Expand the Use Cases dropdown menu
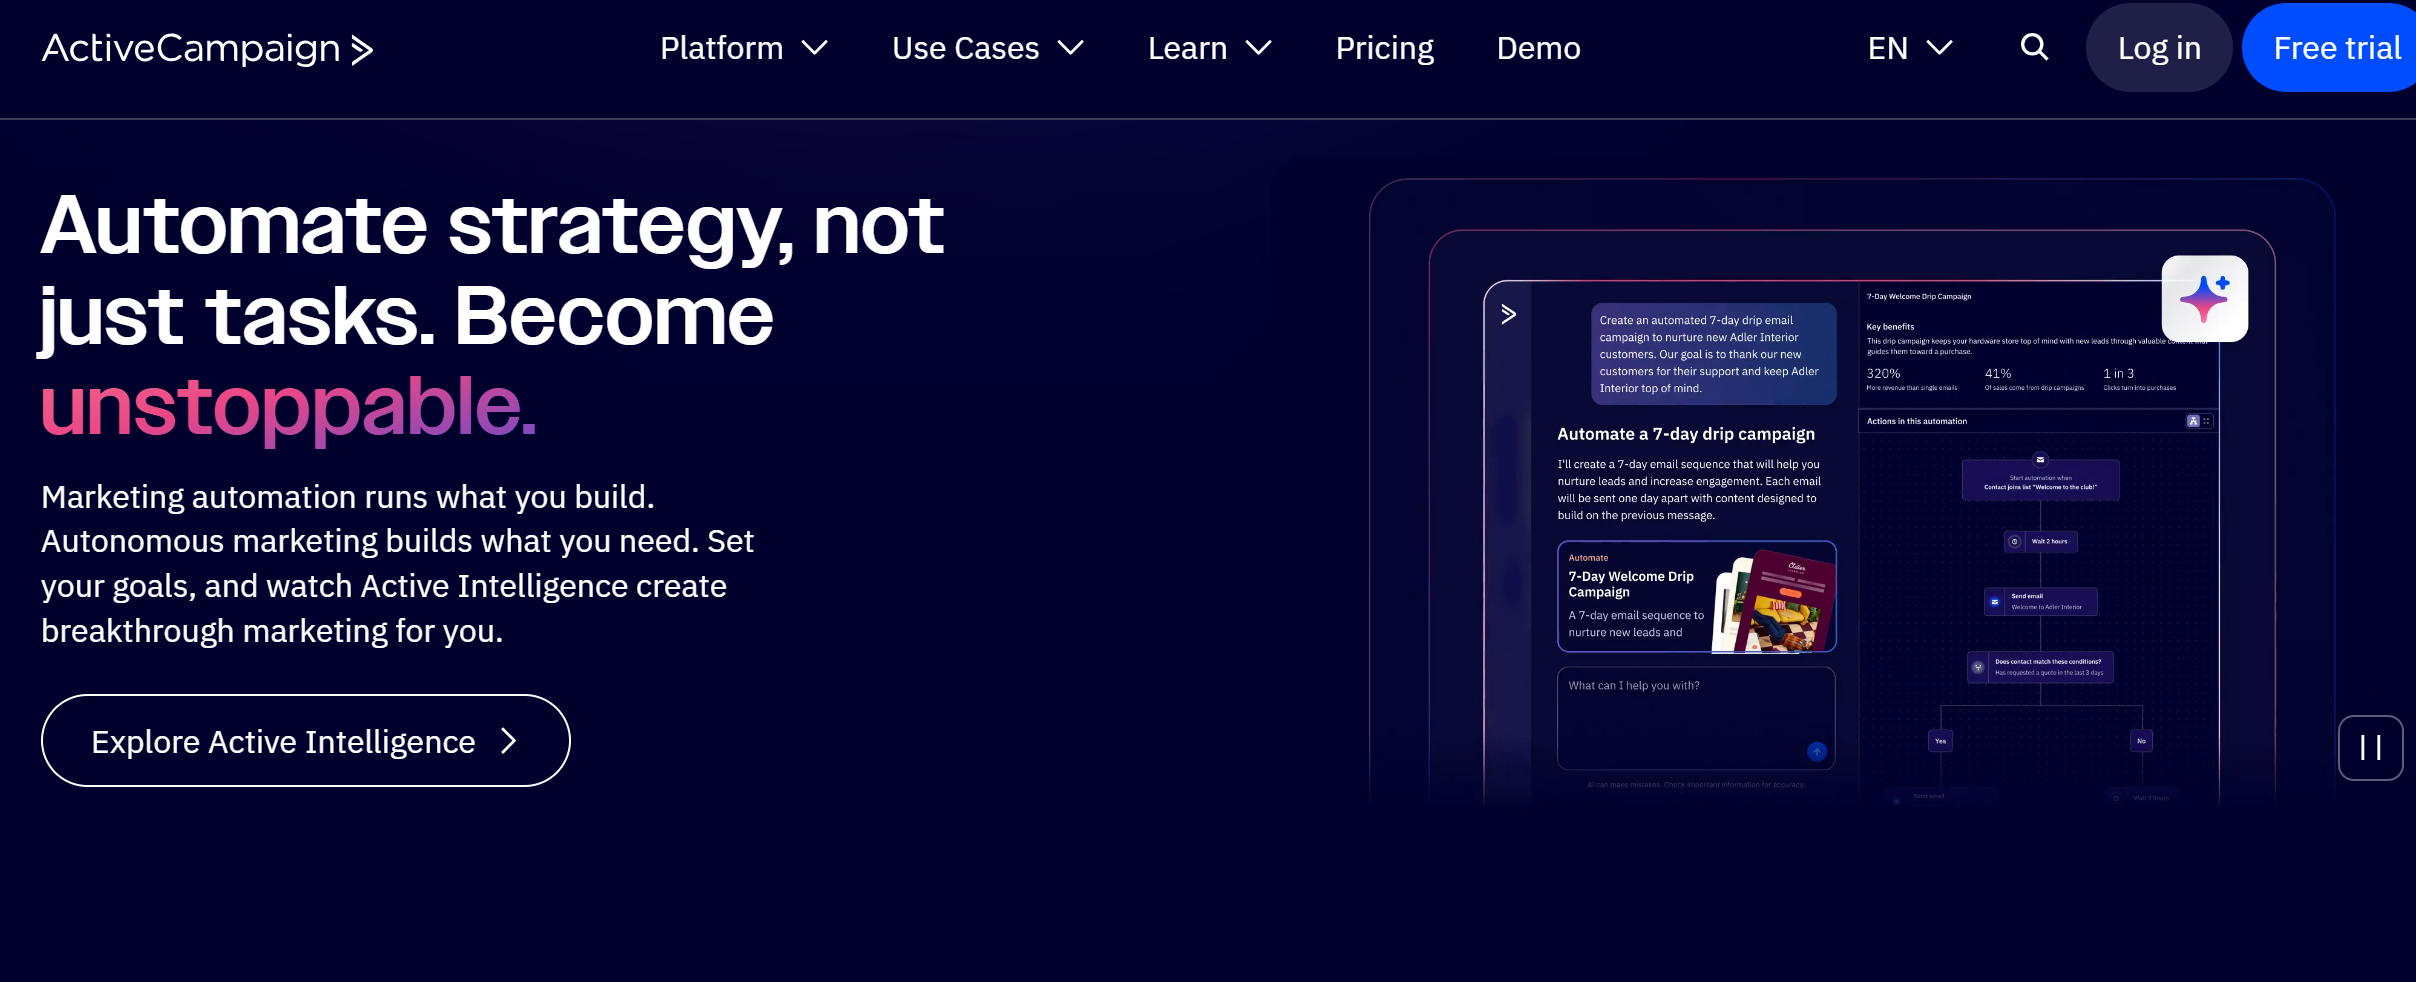 (x=987, y=48)
